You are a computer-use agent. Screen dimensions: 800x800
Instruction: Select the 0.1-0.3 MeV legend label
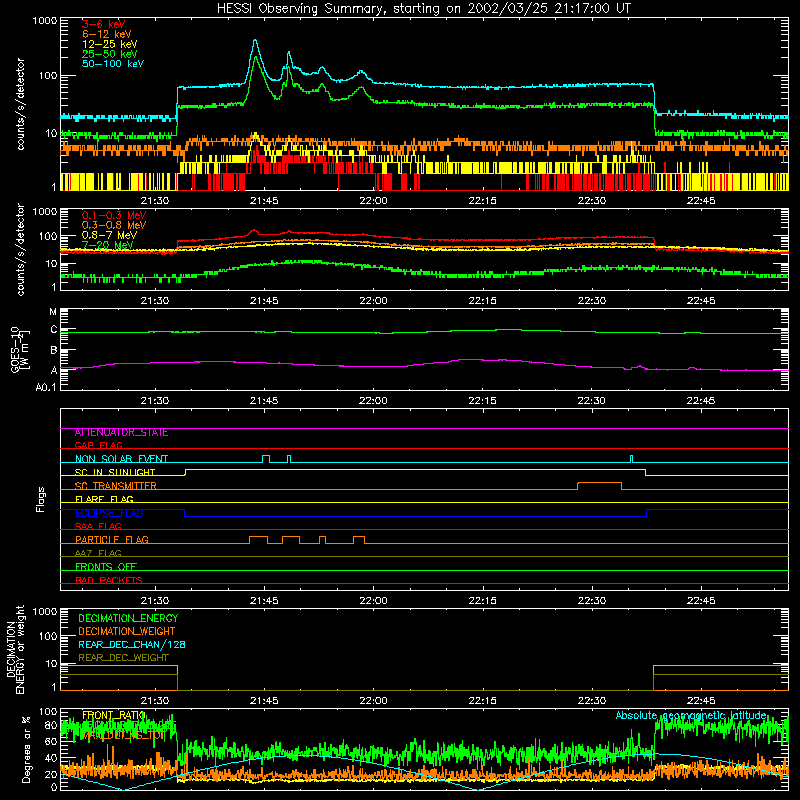coord(114,216)
